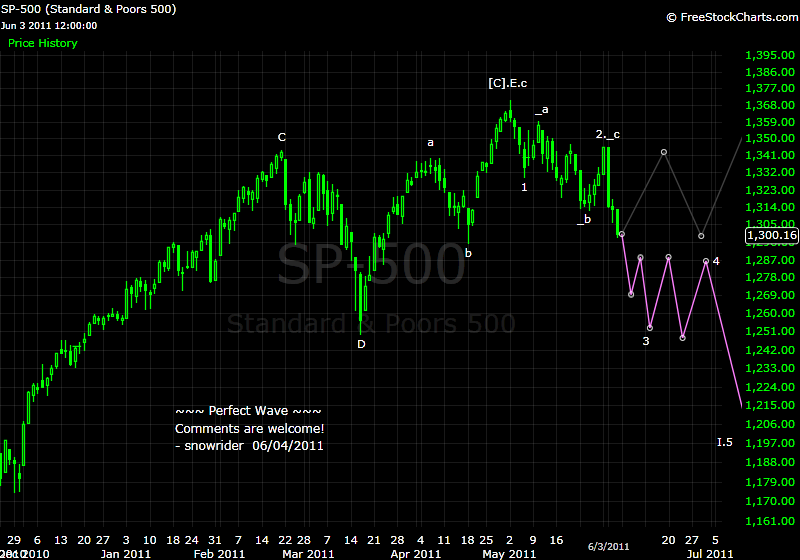This screenshot has width=800, height=560.
Task: Open the FreeStockCharts.com copyright text
Action: point(733,17)
